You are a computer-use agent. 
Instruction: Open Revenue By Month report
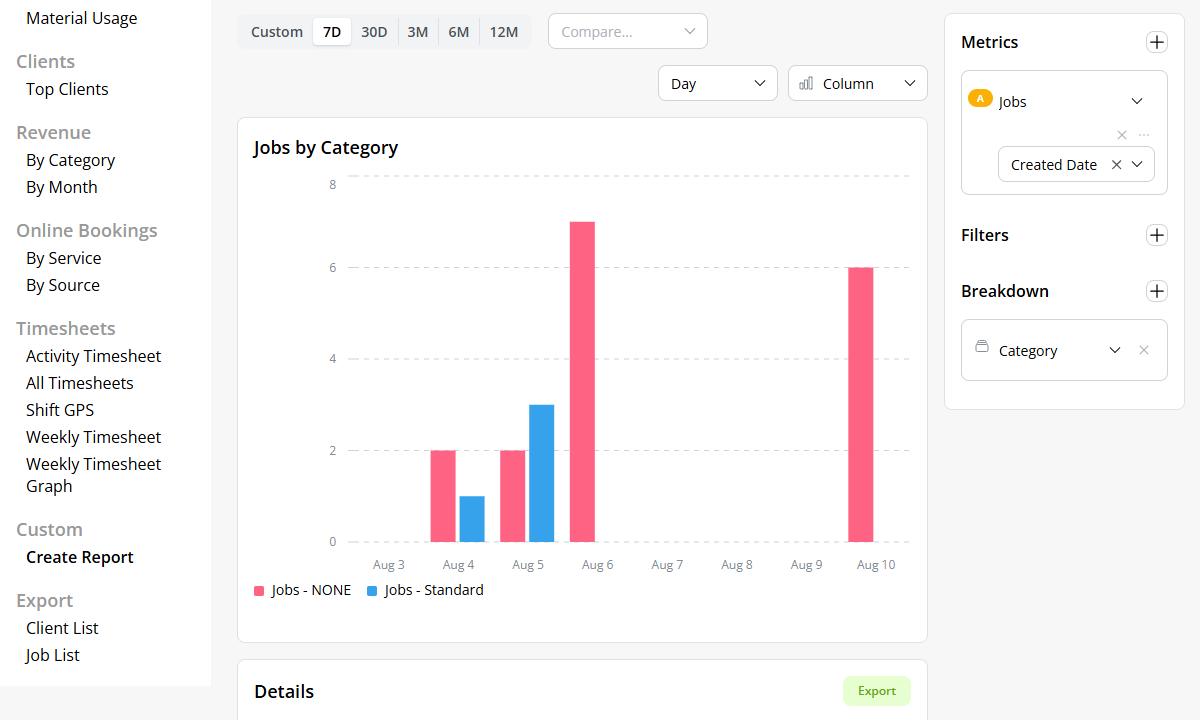tap(62, 187)
